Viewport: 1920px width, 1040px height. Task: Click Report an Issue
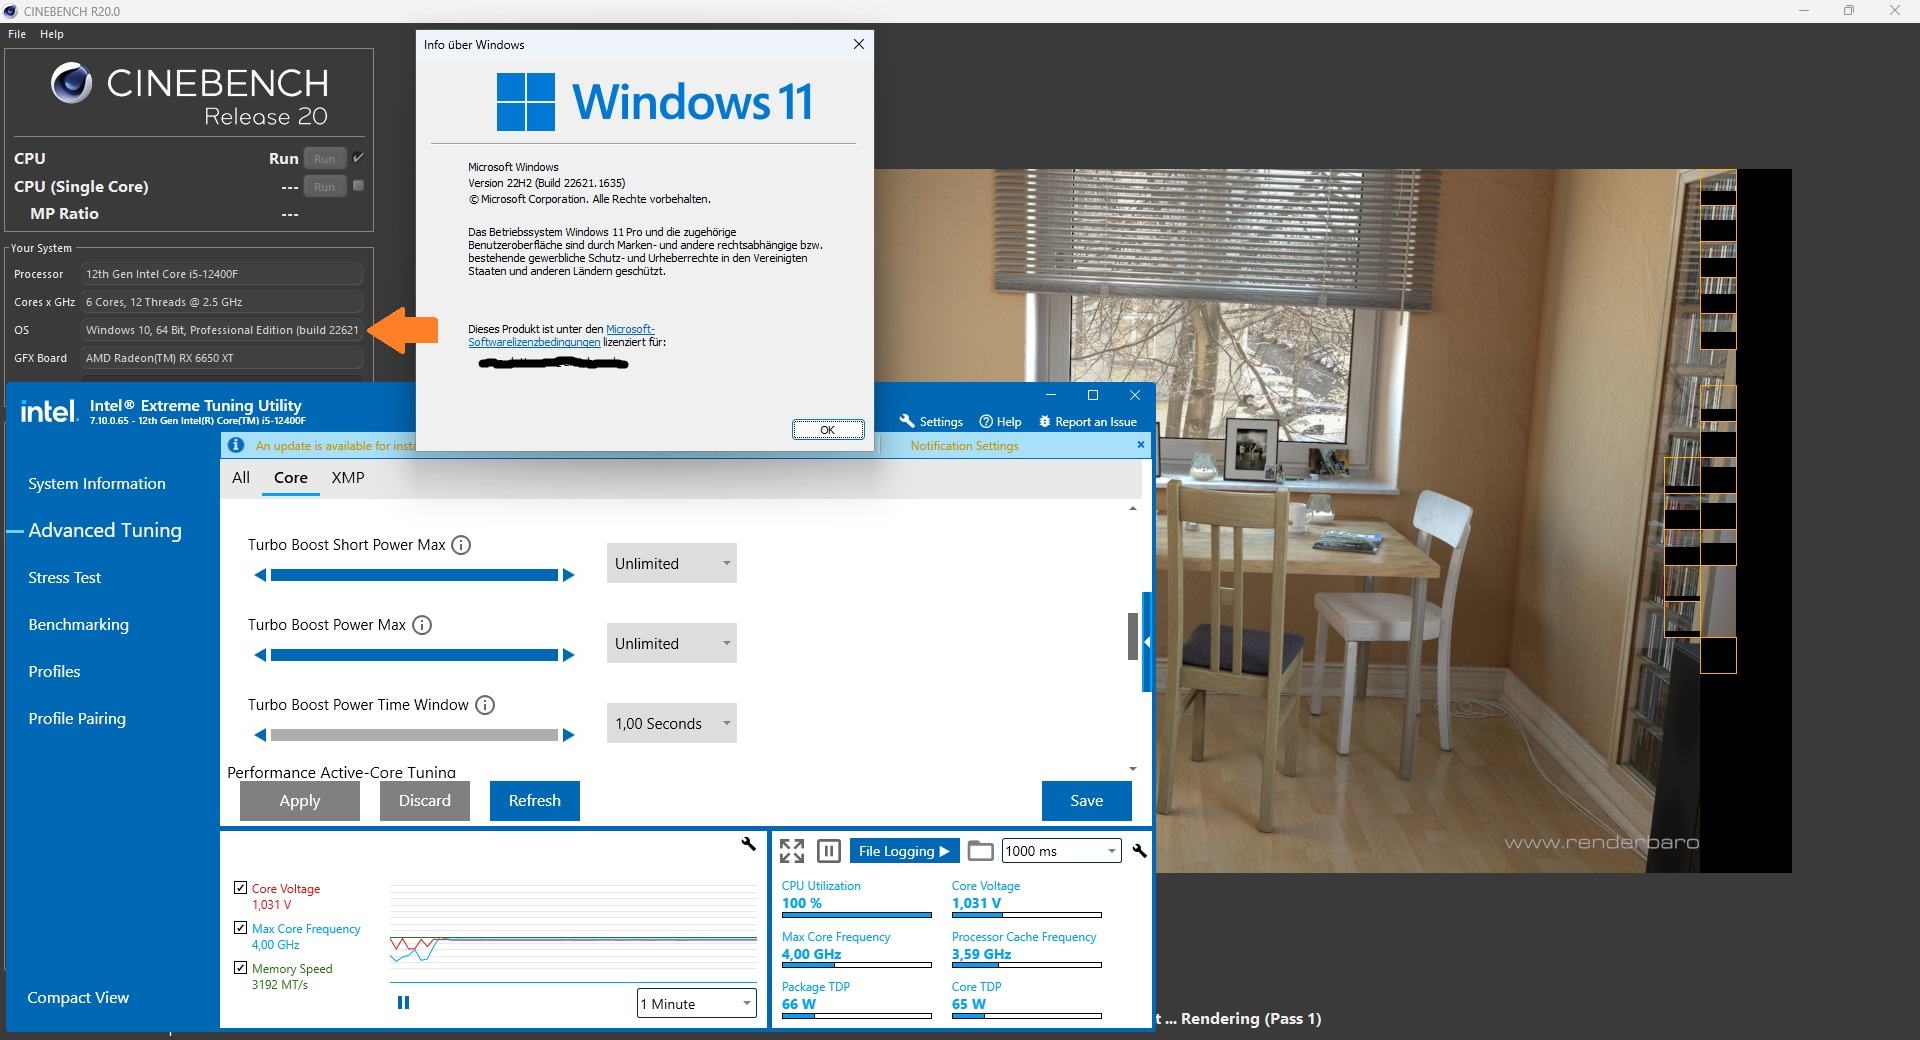(x=1088, y=421)
